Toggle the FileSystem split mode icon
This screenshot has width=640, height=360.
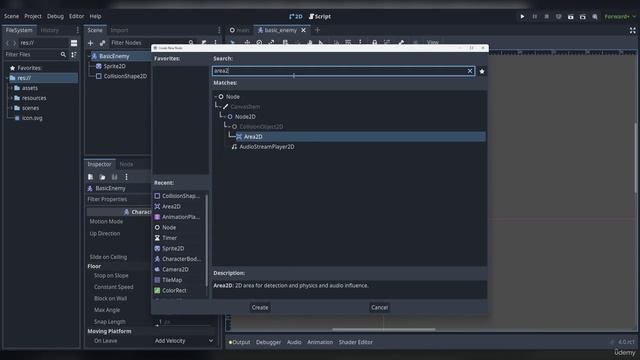pos(74,43)
